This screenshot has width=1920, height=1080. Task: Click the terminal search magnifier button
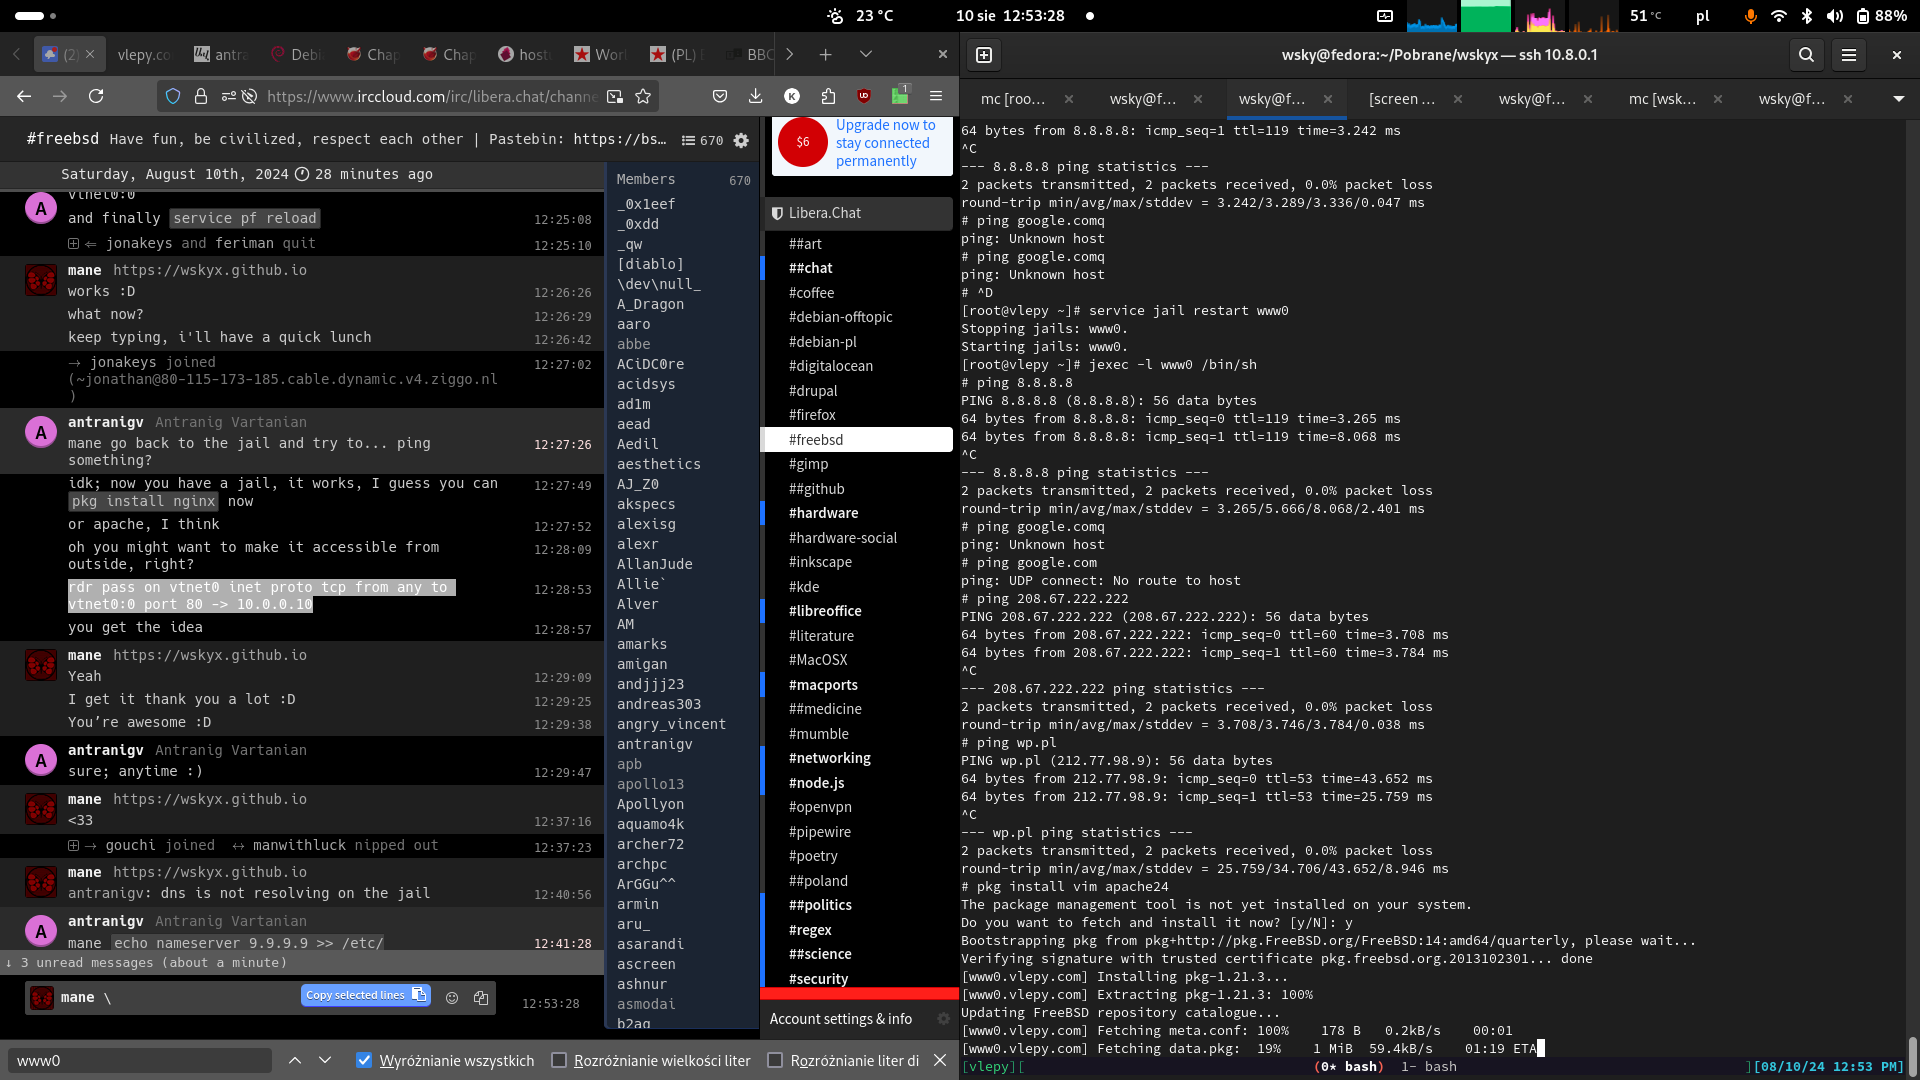[1806, 55]
